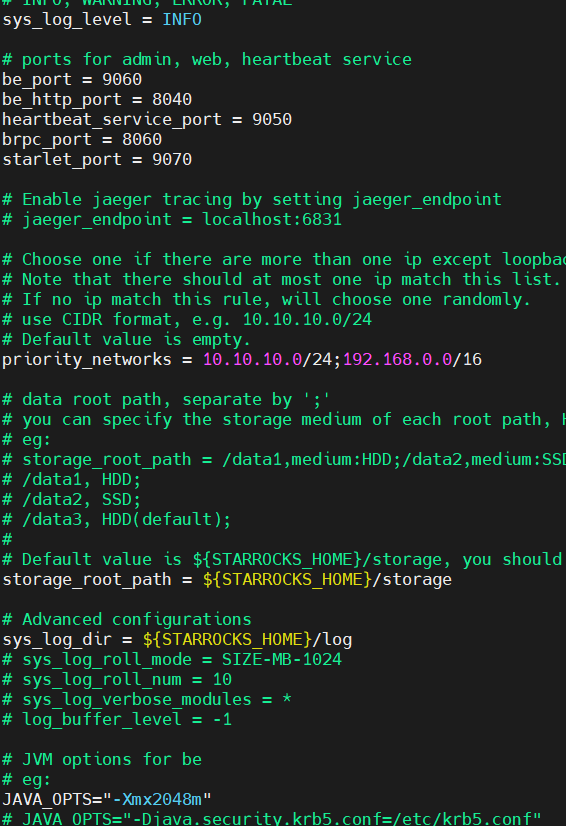Click the 192.168.0.0 address value
Image resolution: width=566 pixels, height=826 pixels.
coord(397,360)
